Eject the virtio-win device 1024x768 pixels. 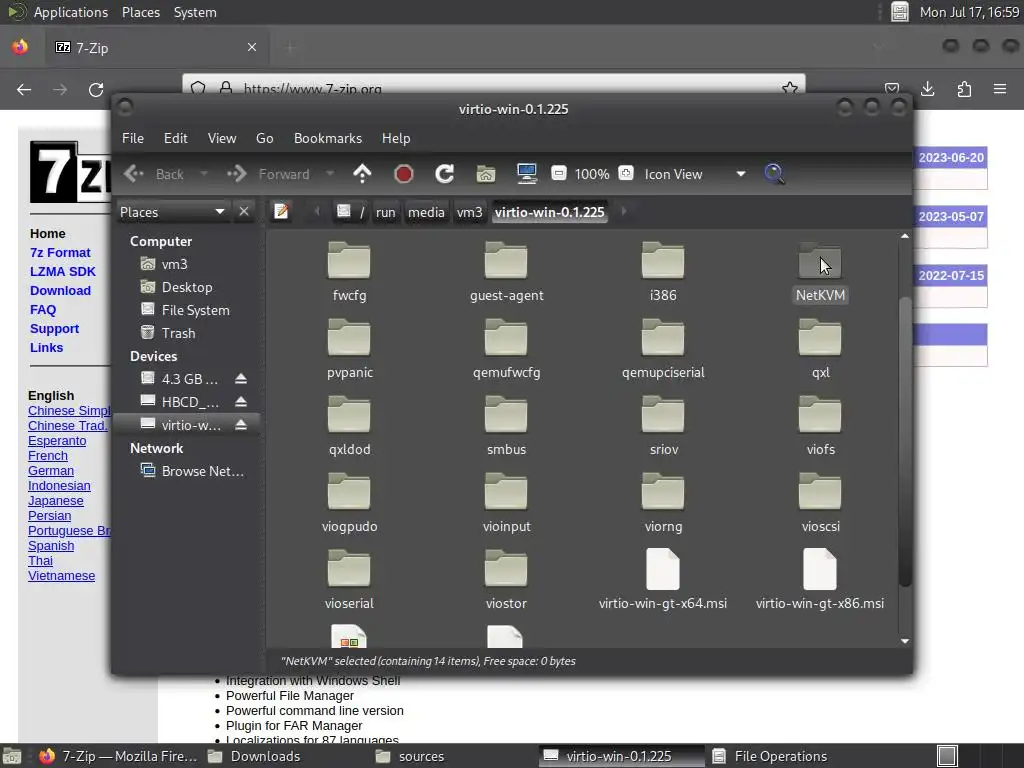pyautogui.click(x=241, y=425)
